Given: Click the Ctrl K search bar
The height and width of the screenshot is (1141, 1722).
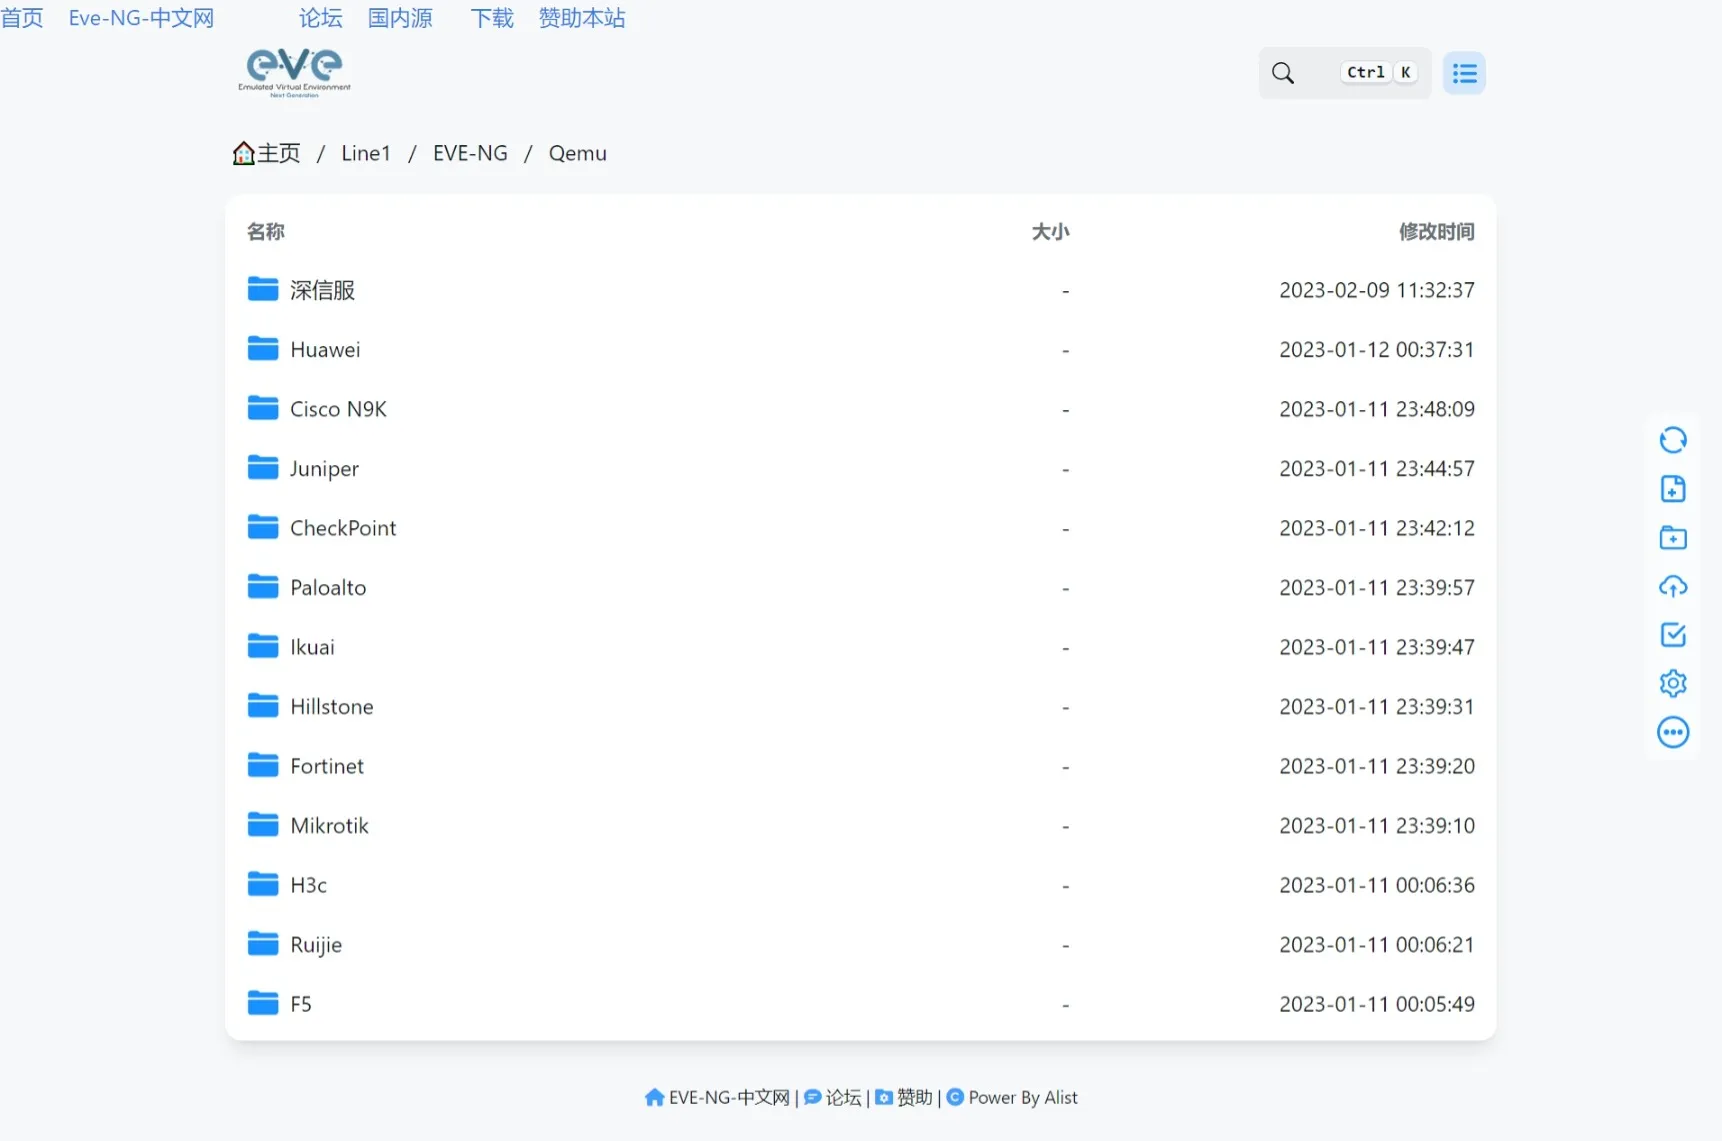Looking at the screenshot, I should coord(1379,72).
